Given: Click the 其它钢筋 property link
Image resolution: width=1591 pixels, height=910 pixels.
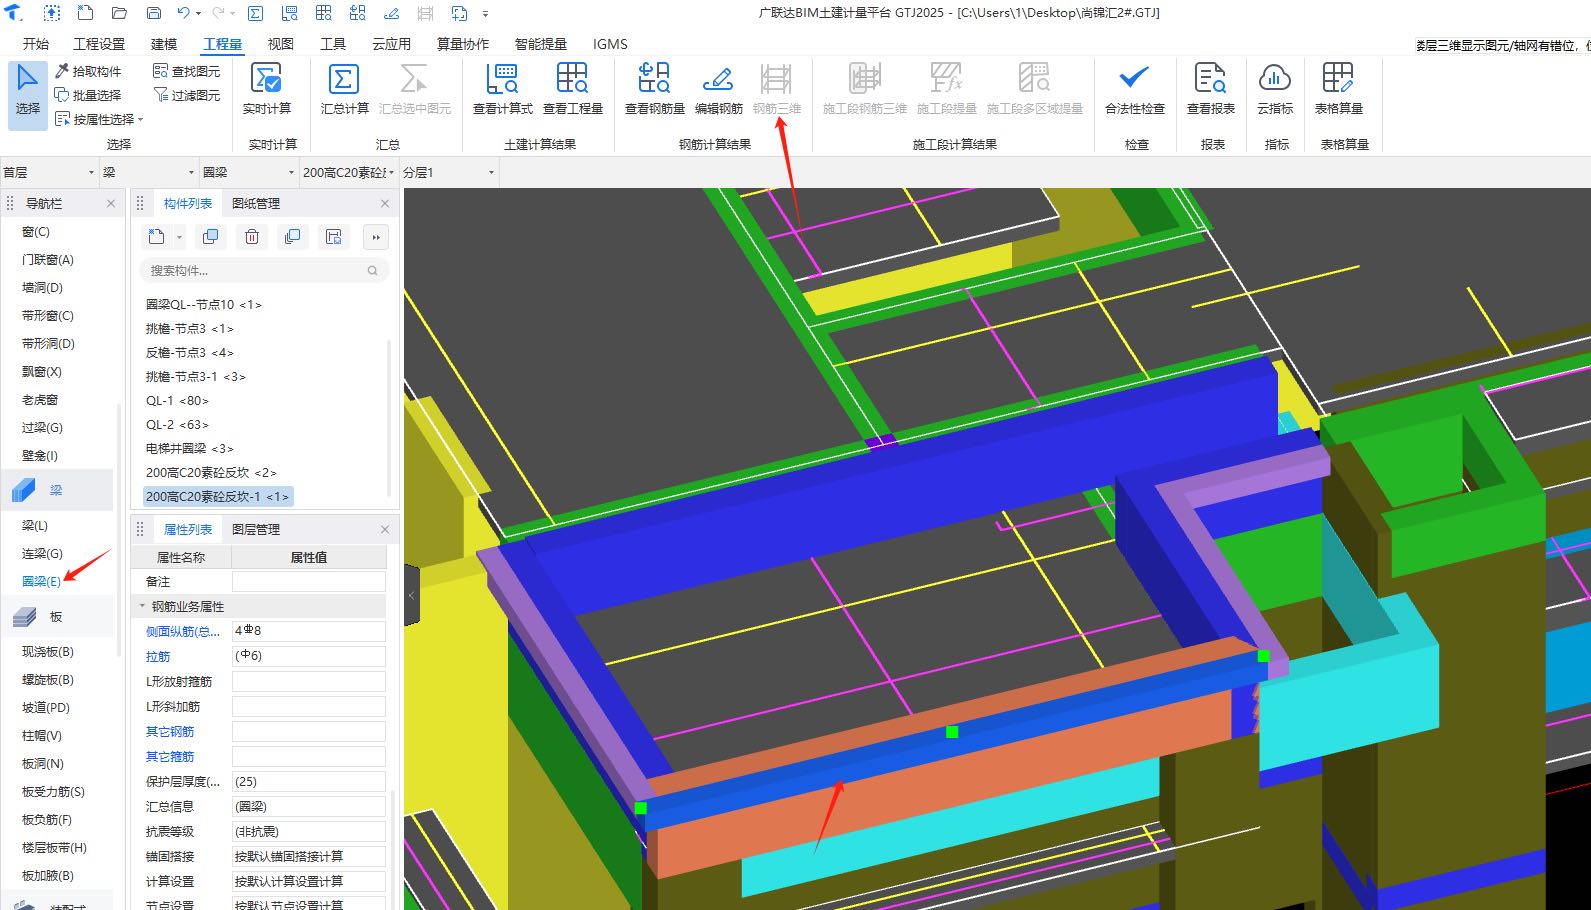Looking at the screenshot, I should (170, 731).
